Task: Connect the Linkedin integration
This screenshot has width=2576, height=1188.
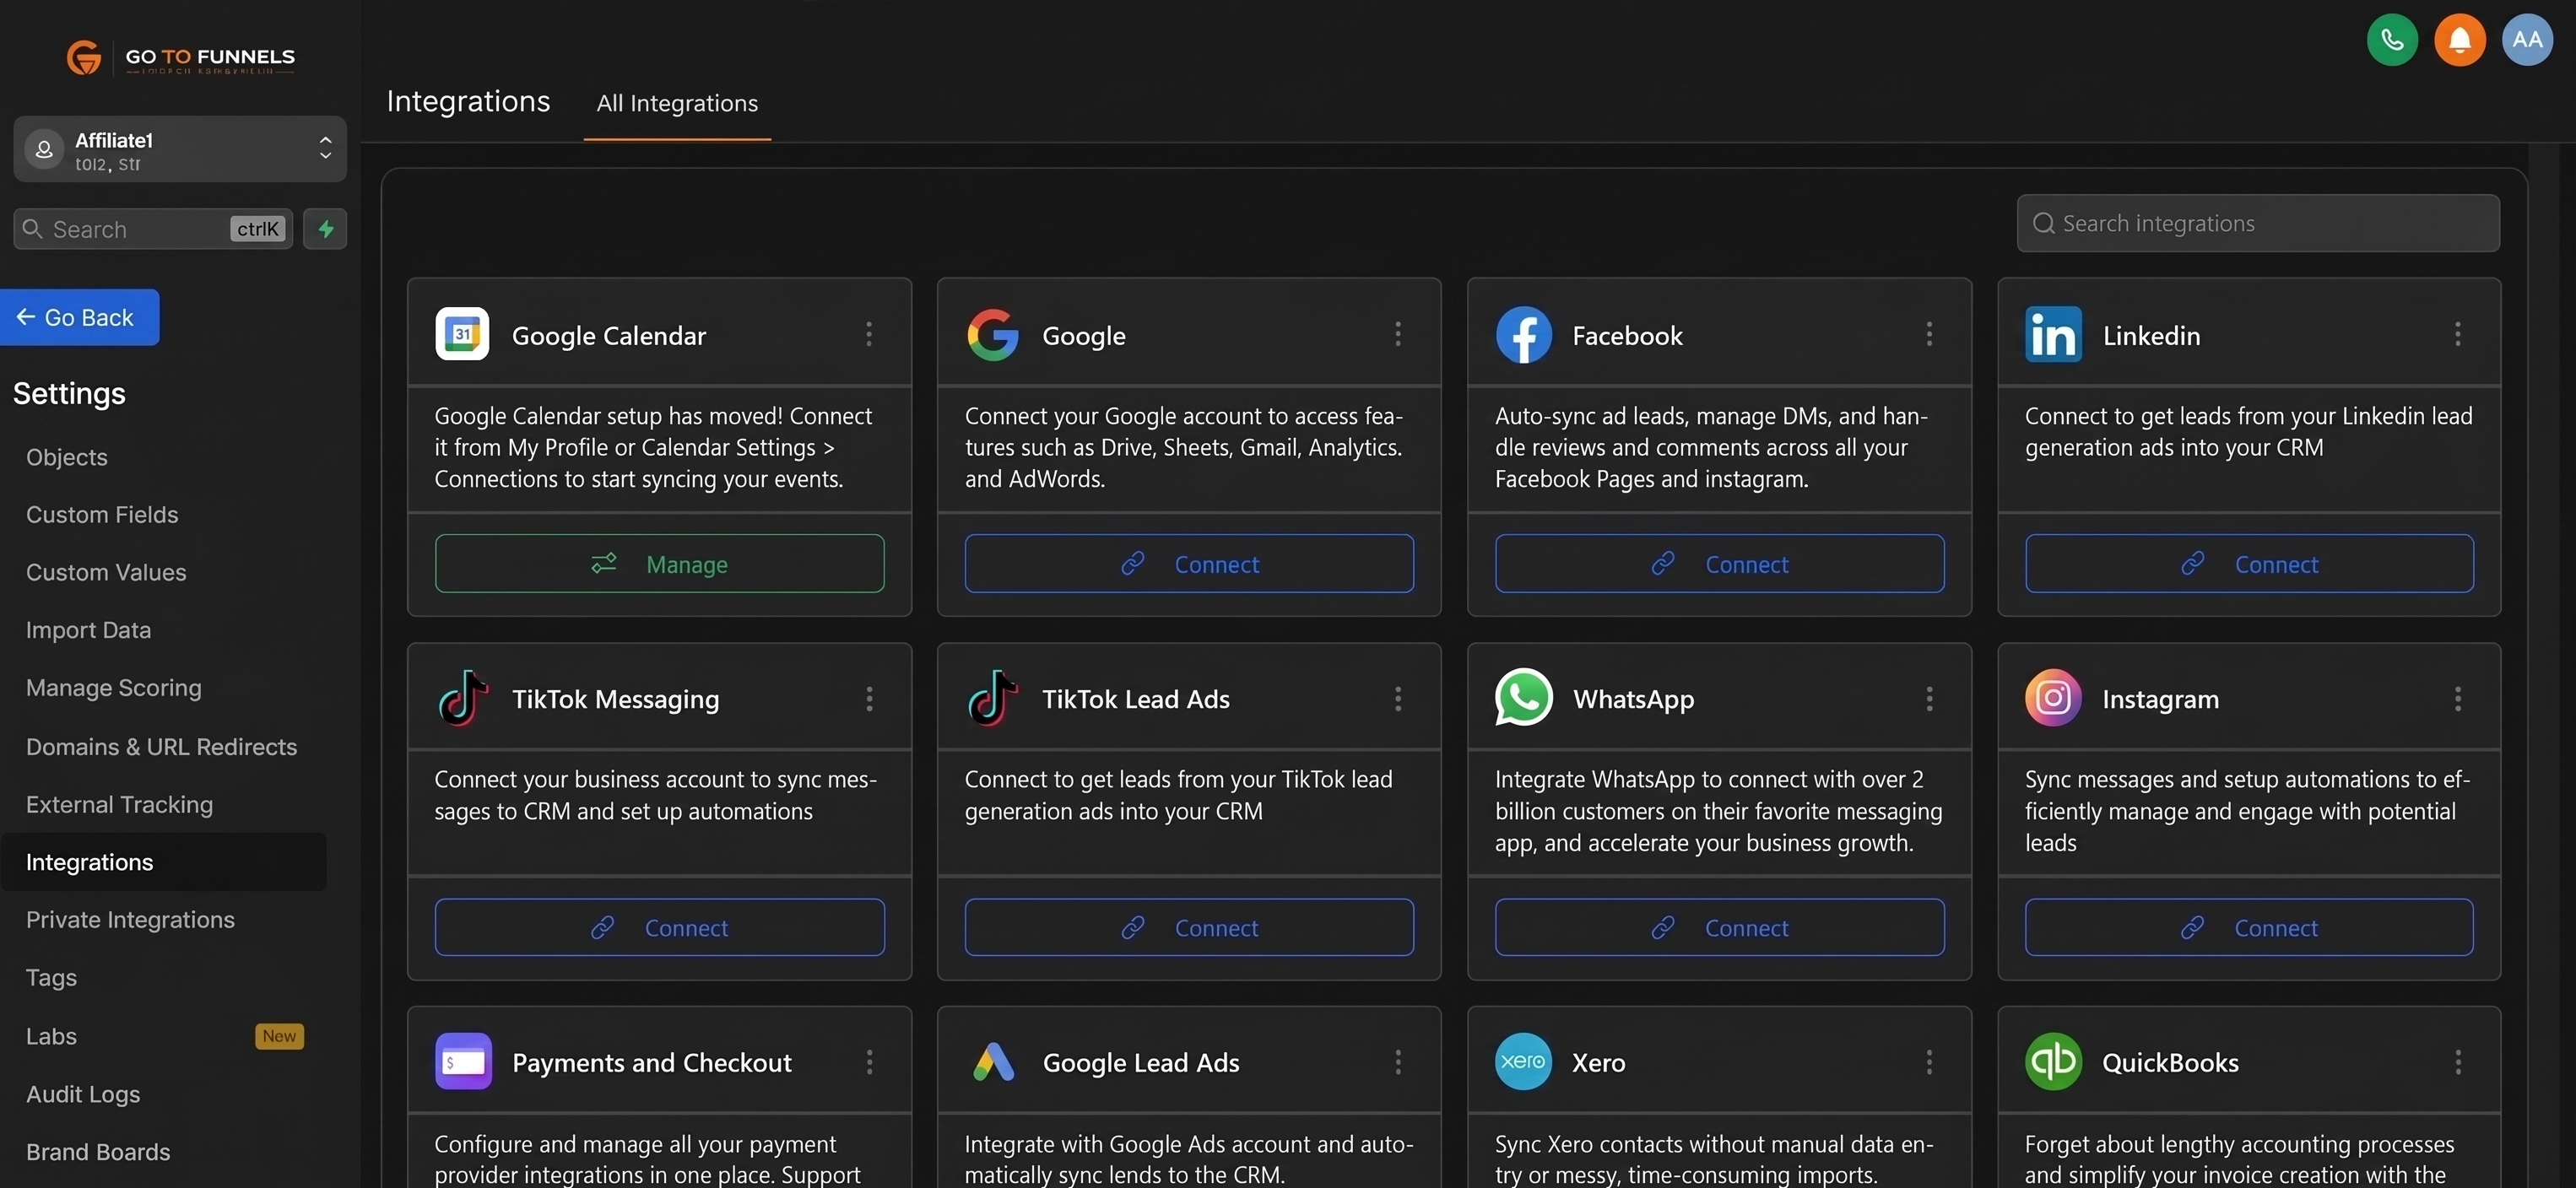Action: [x=2249, y=563]
